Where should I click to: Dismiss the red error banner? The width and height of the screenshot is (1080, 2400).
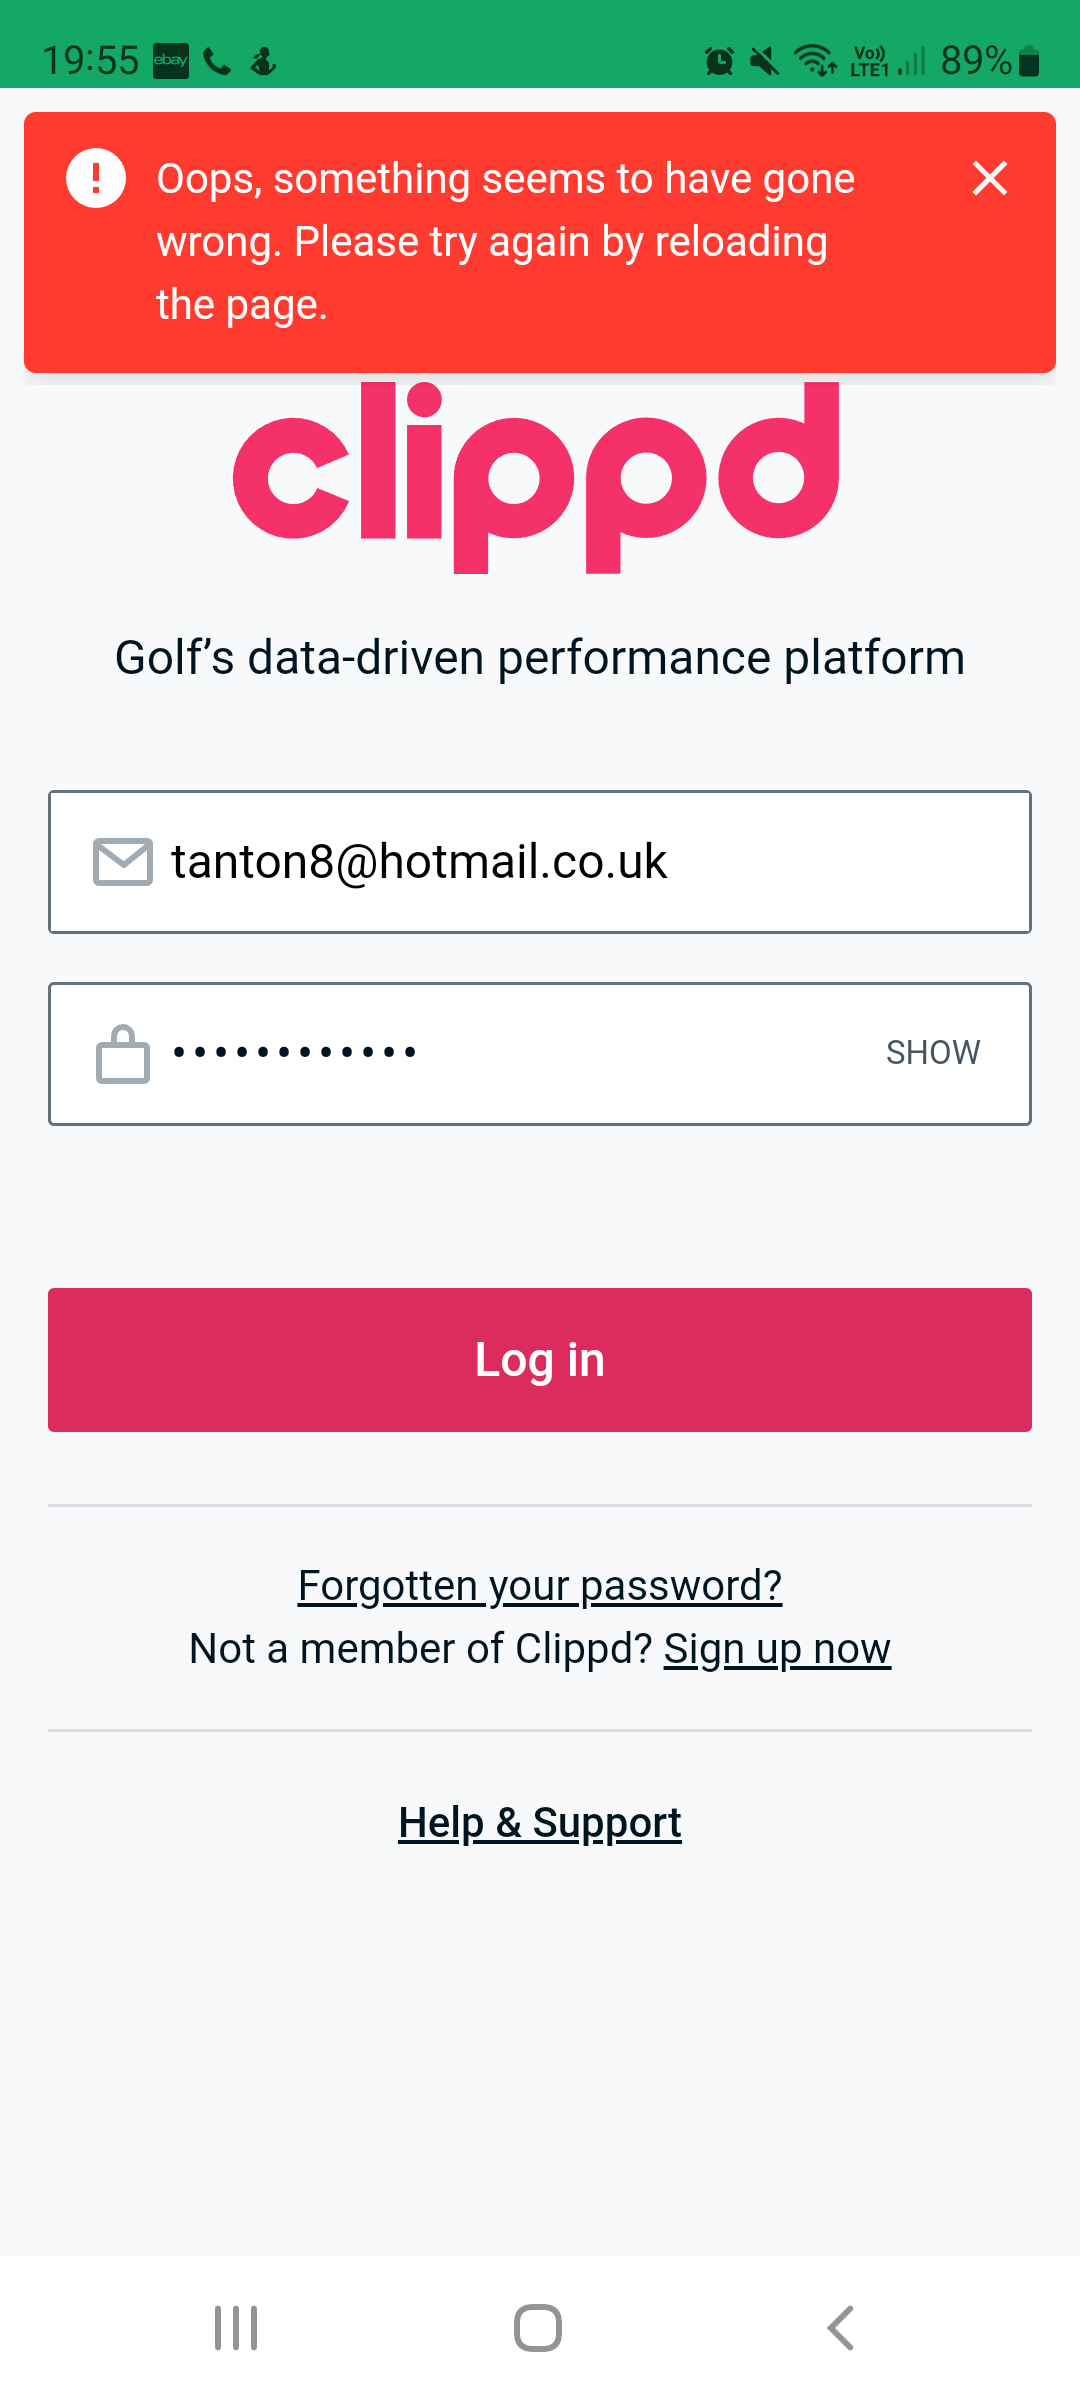point(989,179)
